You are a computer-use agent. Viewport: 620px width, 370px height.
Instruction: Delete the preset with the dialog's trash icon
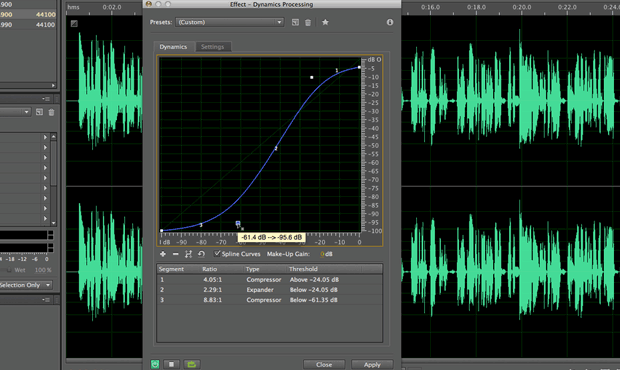click(x=308, y=23)
